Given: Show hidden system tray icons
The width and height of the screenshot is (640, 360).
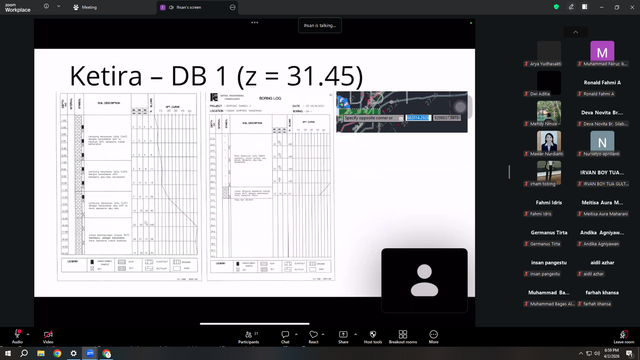Looking at the screenshot, I should [580, 353].
